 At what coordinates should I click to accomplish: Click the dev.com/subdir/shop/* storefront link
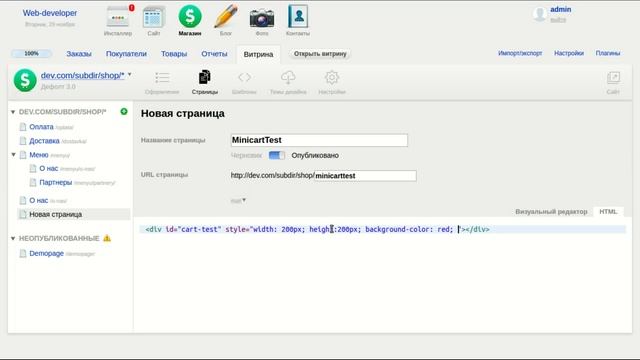point(82,76)
